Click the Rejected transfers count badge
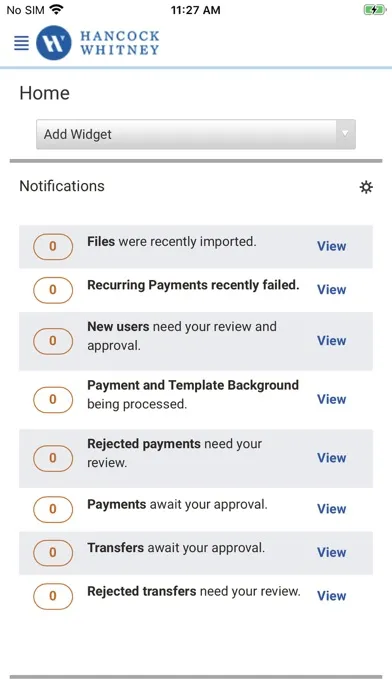 (x=53, y=596)
